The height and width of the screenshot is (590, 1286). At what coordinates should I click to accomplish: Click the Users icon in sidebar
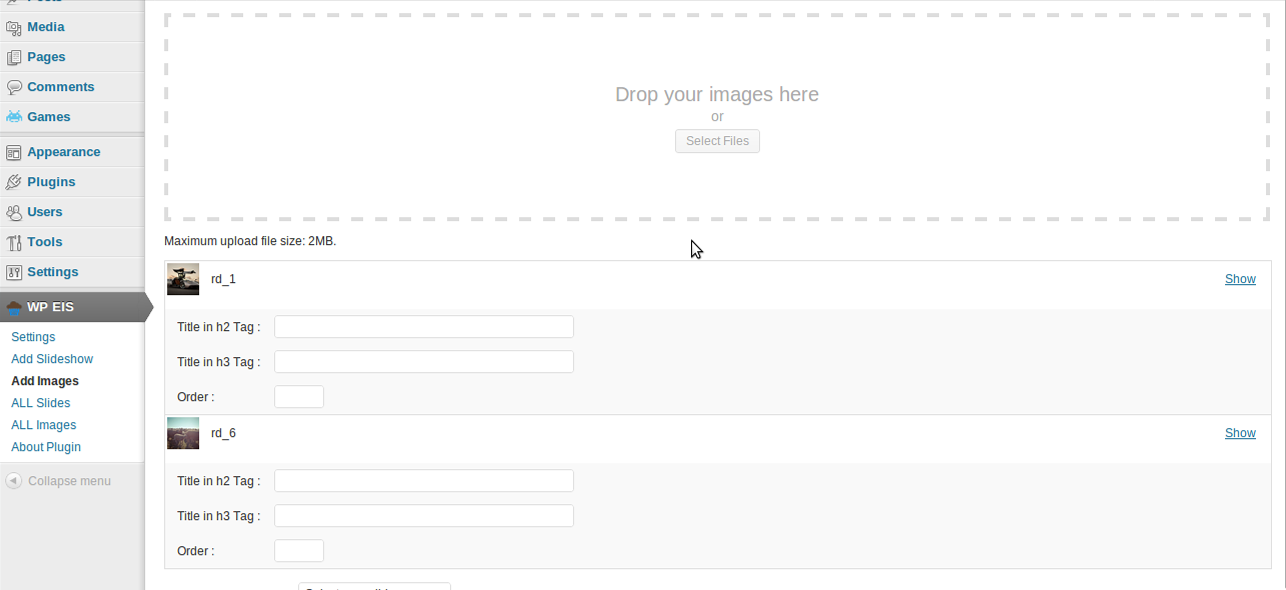coord(14,212)
